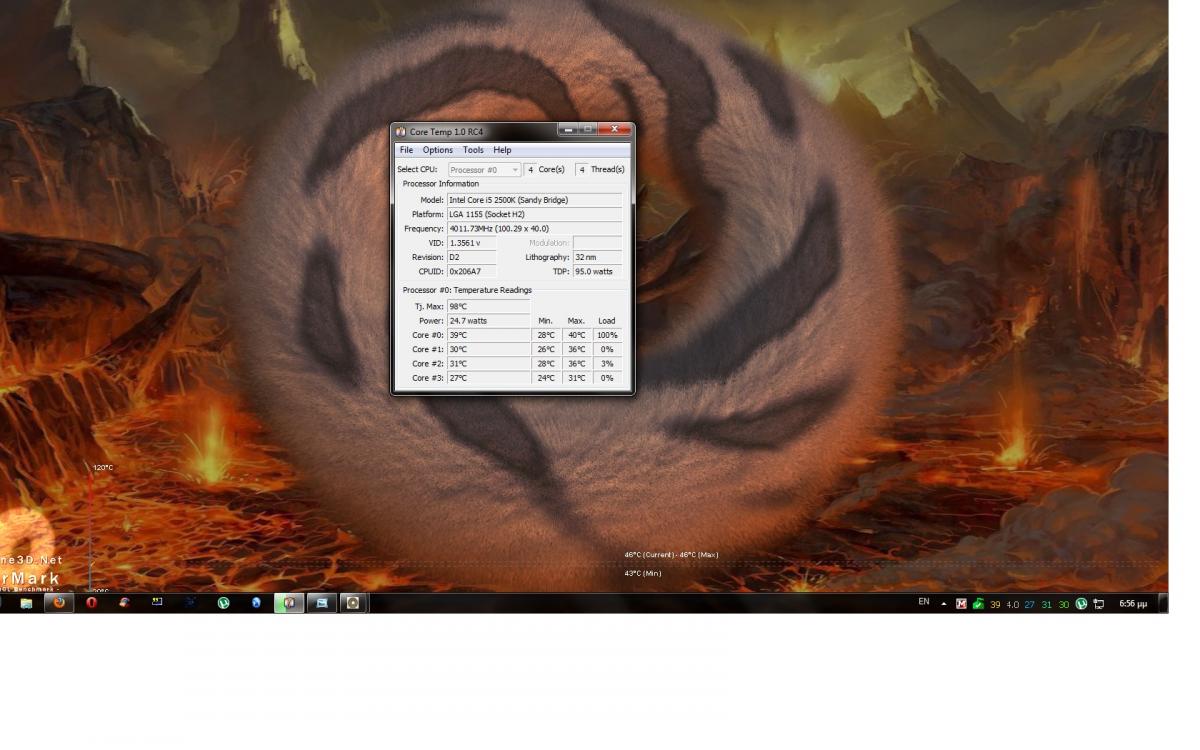Viewport: 1200px width, 750px height.
Task: Open the Help menu in Core Temp
Action: [x=502, y=150]
